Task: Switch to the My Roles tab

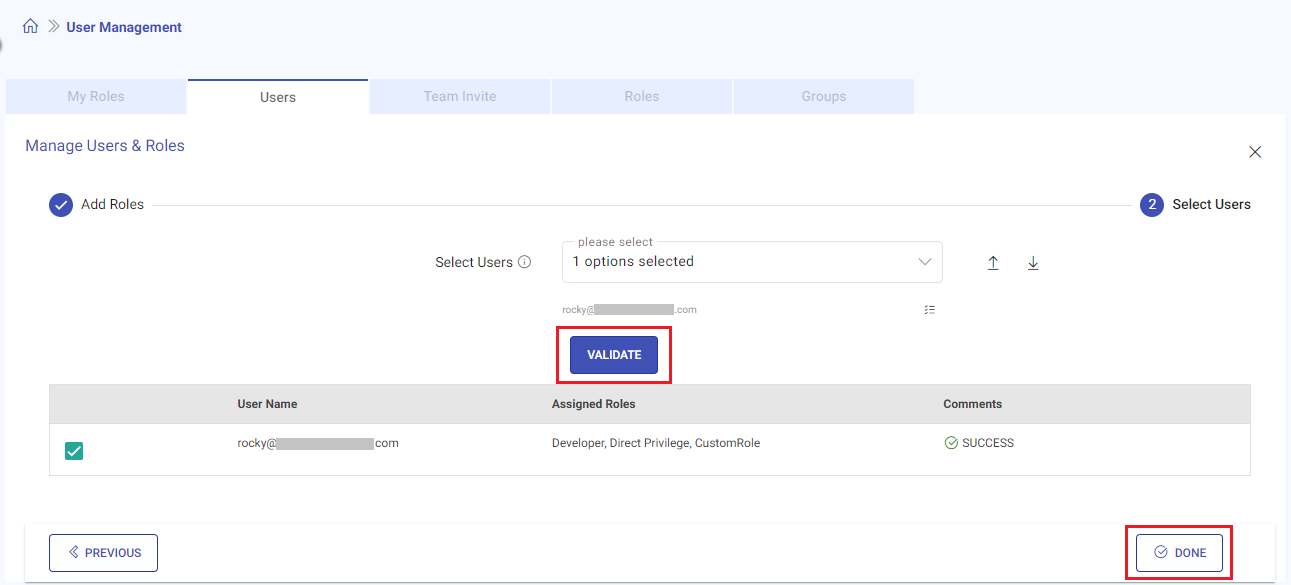Action: click(x=96, y=97)
